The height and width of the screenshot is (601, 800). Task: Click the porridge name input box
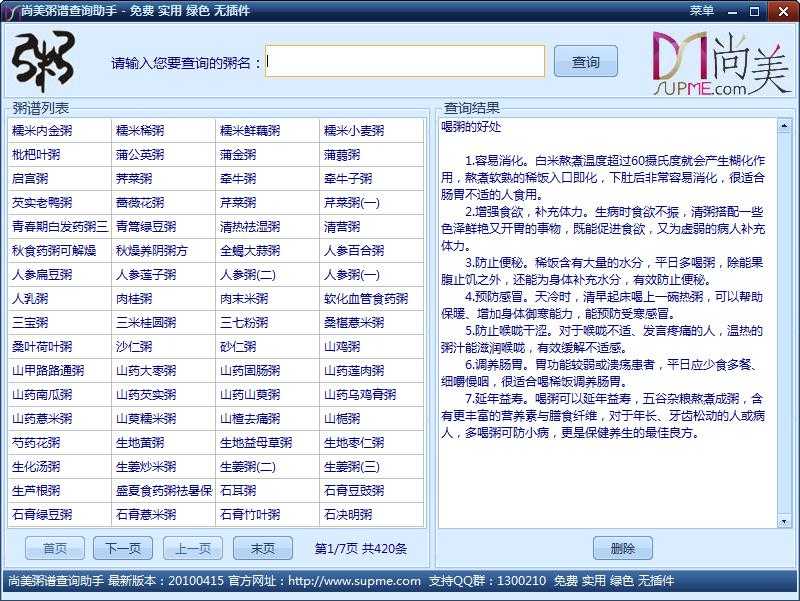point(405,60)
